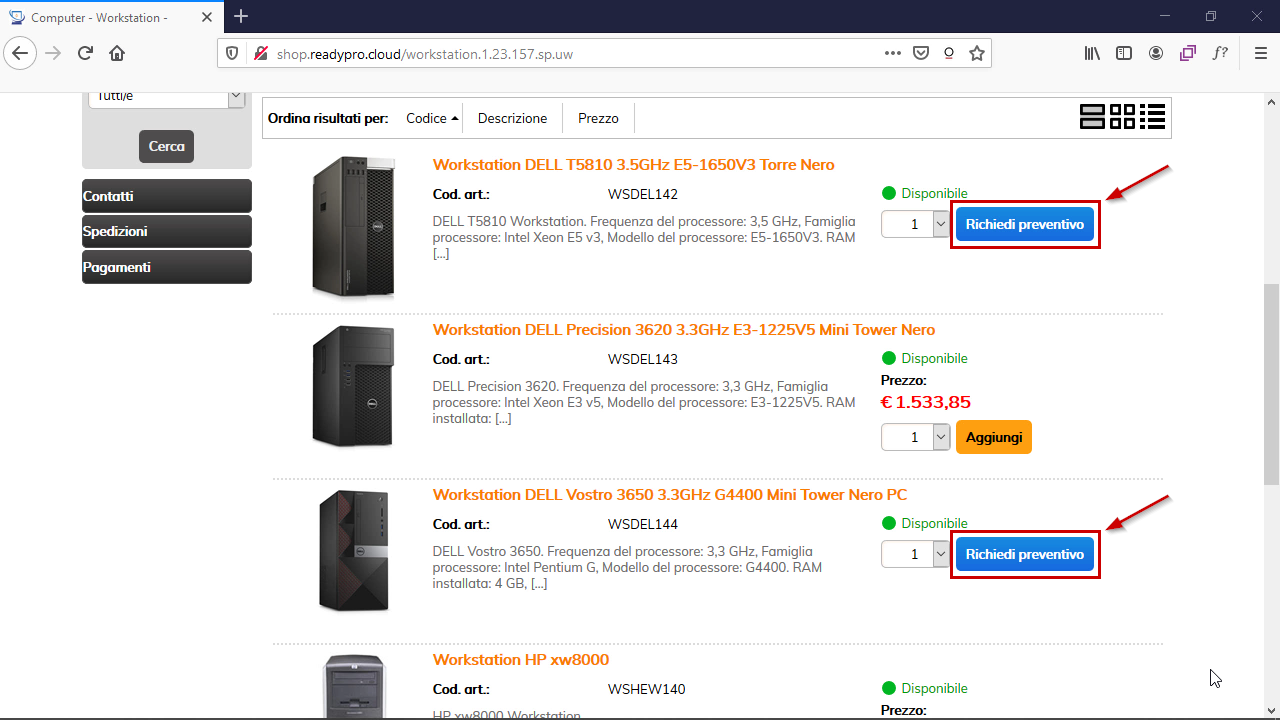1280x720 pixels.
Task: Reload the current page
Action: click(x=85, y=53)
